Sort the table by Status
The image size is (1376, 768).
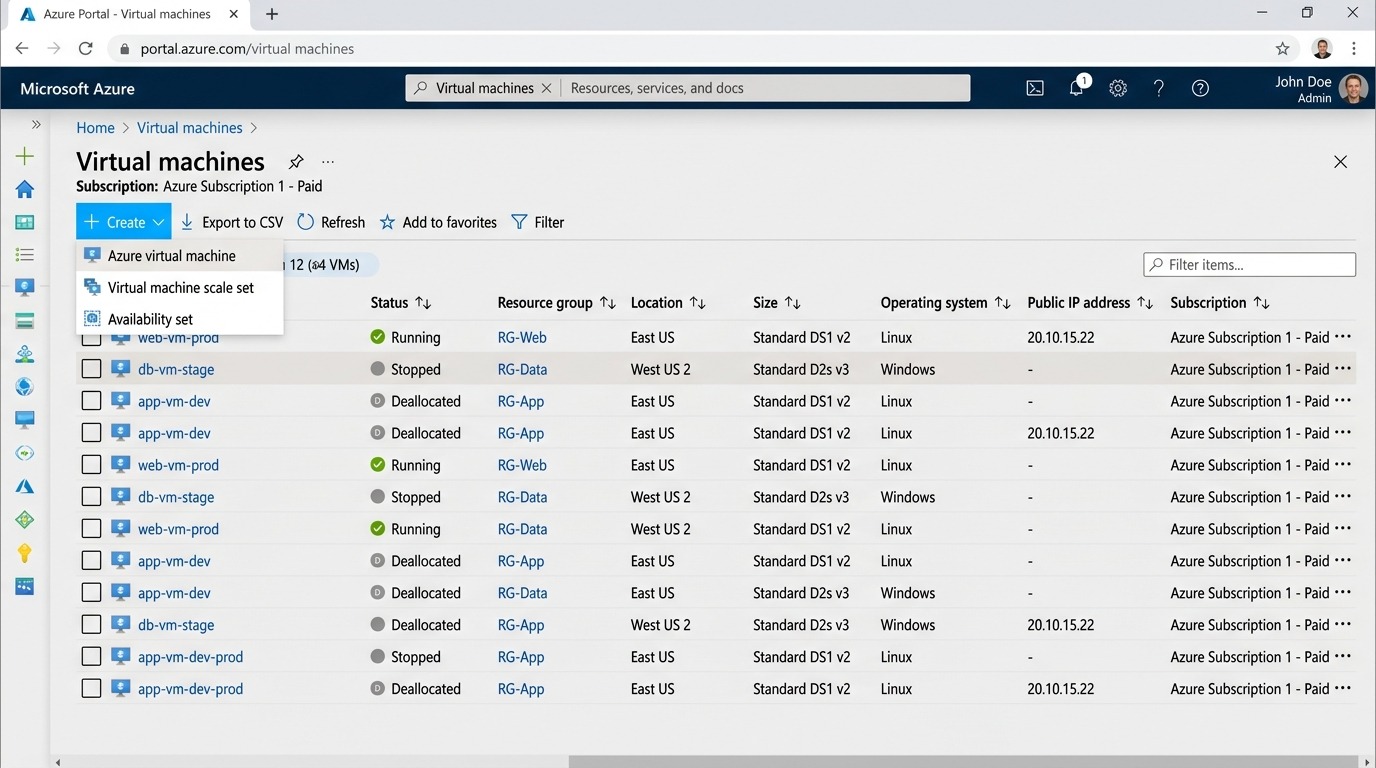(x=401, y=303)
